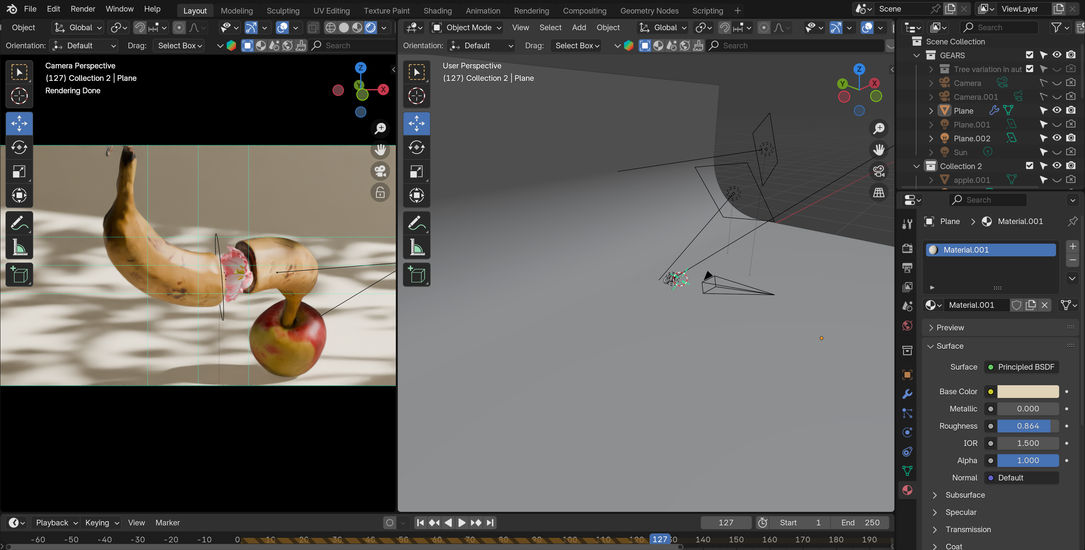
Task: Hide the Plane.002 object with eye icon
Action: click(x=1057, y=139)
